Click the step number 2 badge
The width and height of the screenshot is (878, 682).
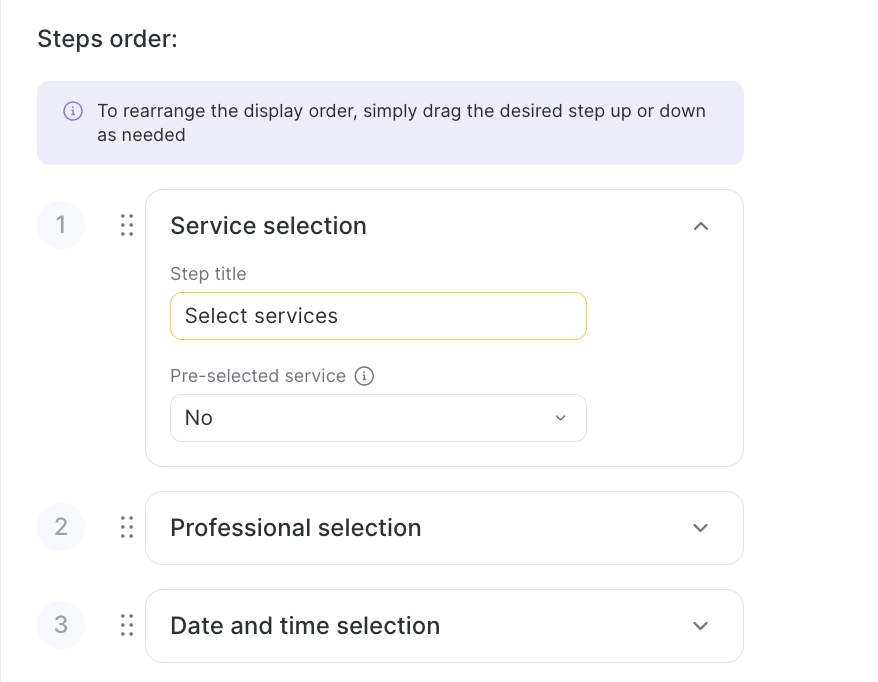61,527
